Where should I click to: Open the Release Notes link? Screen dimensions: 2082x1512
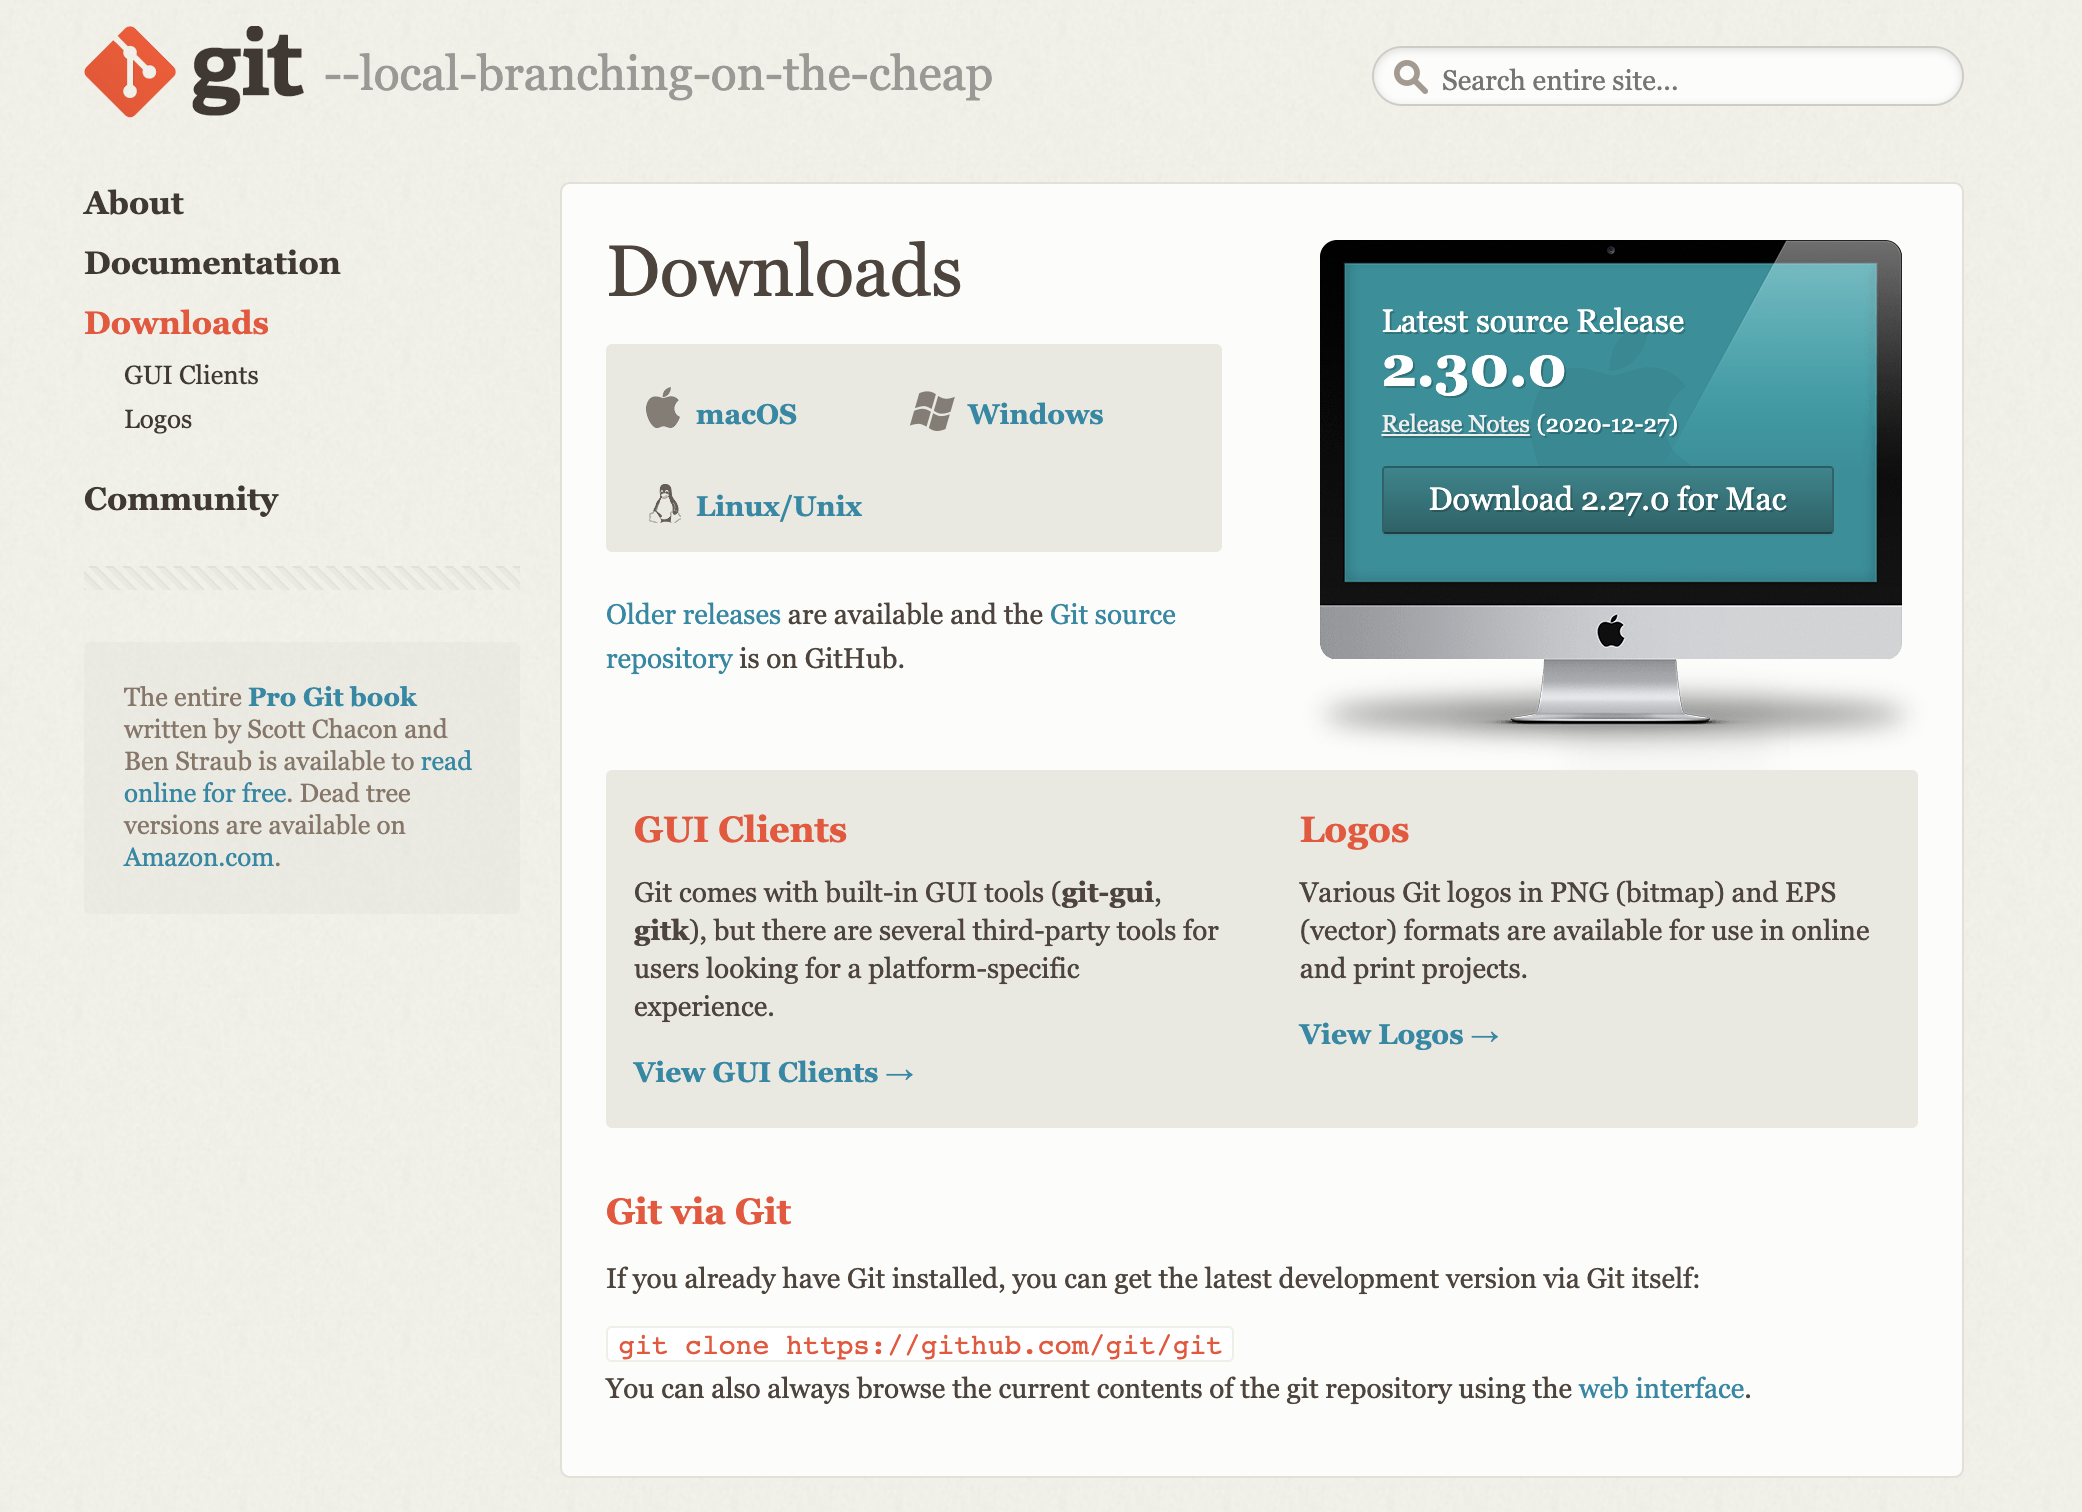click(x=1456, y=424)
